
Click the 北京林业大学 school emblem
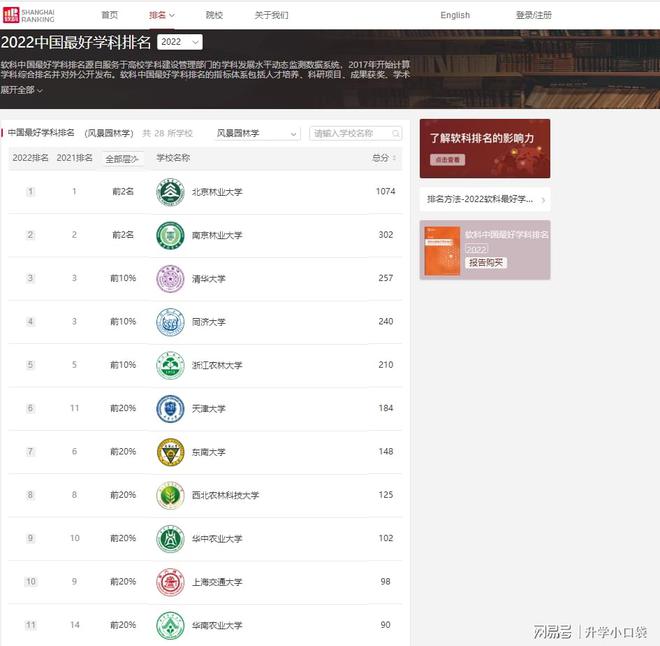[170, 192]
